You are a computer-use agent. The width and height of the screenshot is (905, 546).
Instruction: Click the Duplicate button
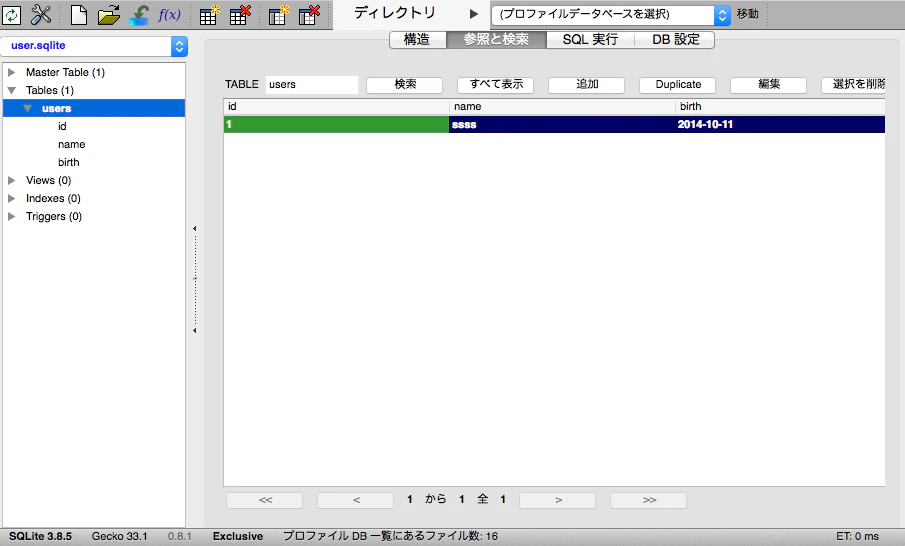[x=678, y=84]
